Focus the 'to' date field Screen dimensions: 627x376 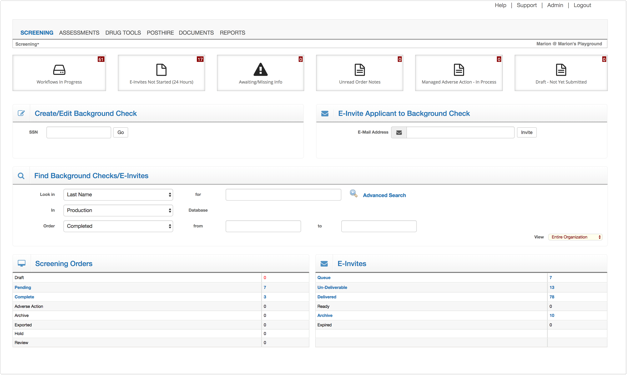click(x=379, y=226)
